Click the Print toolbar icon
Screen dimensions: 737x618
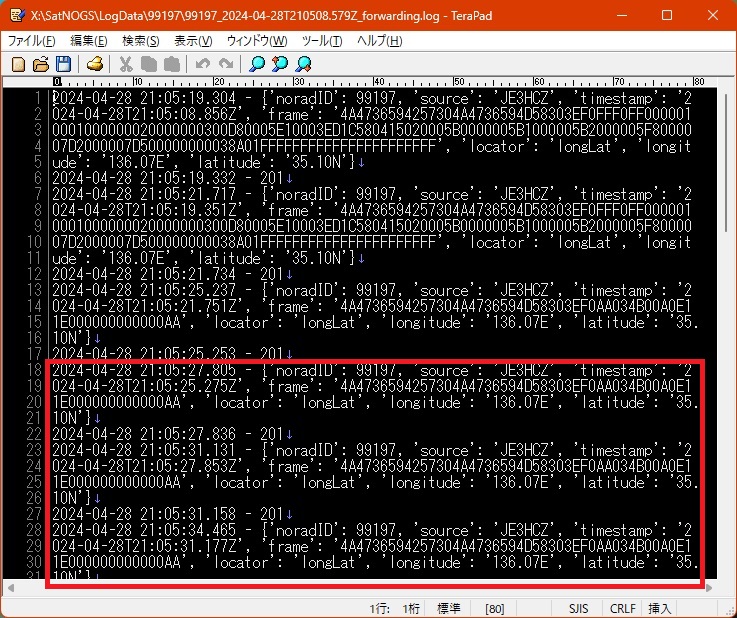pyautogui.click(x=95, y=64)
